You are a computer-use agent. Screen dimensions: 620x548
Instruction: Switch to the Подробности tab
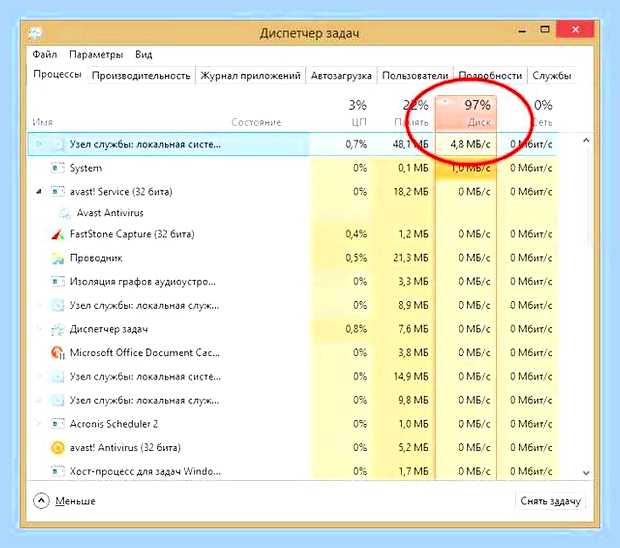point(490,76)
